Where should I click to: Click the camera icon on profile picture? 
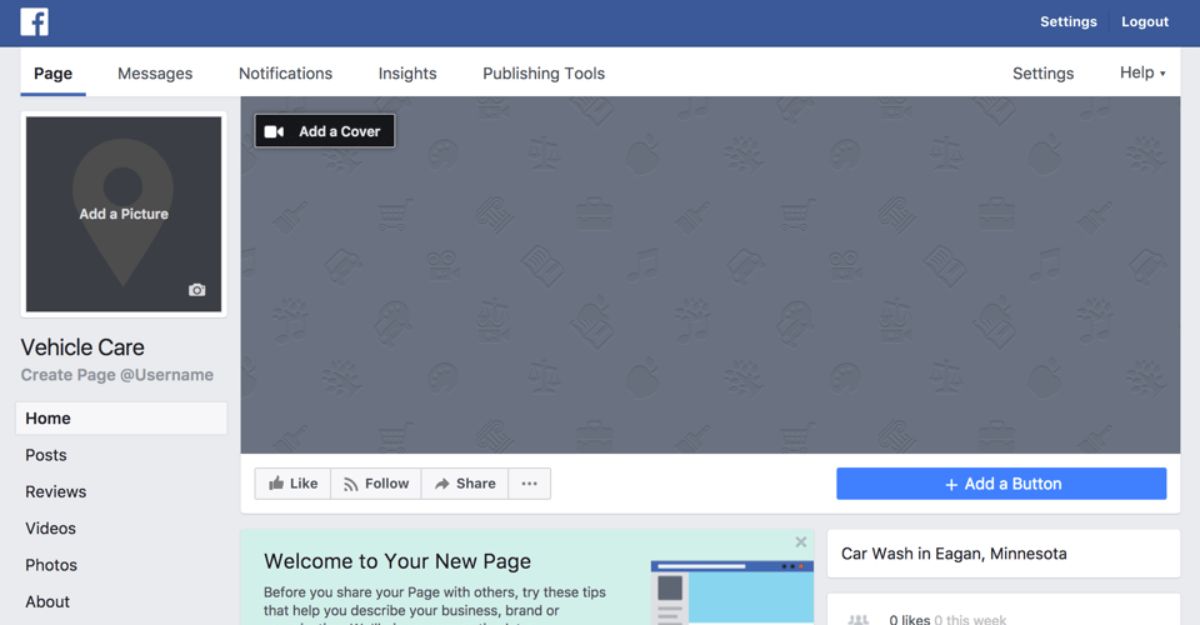click(x=197, y=290)
